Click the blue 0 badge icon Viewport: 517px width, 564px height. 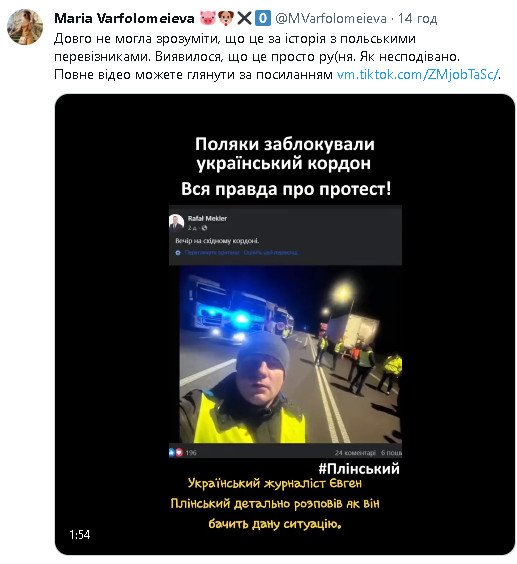(263, 18)
